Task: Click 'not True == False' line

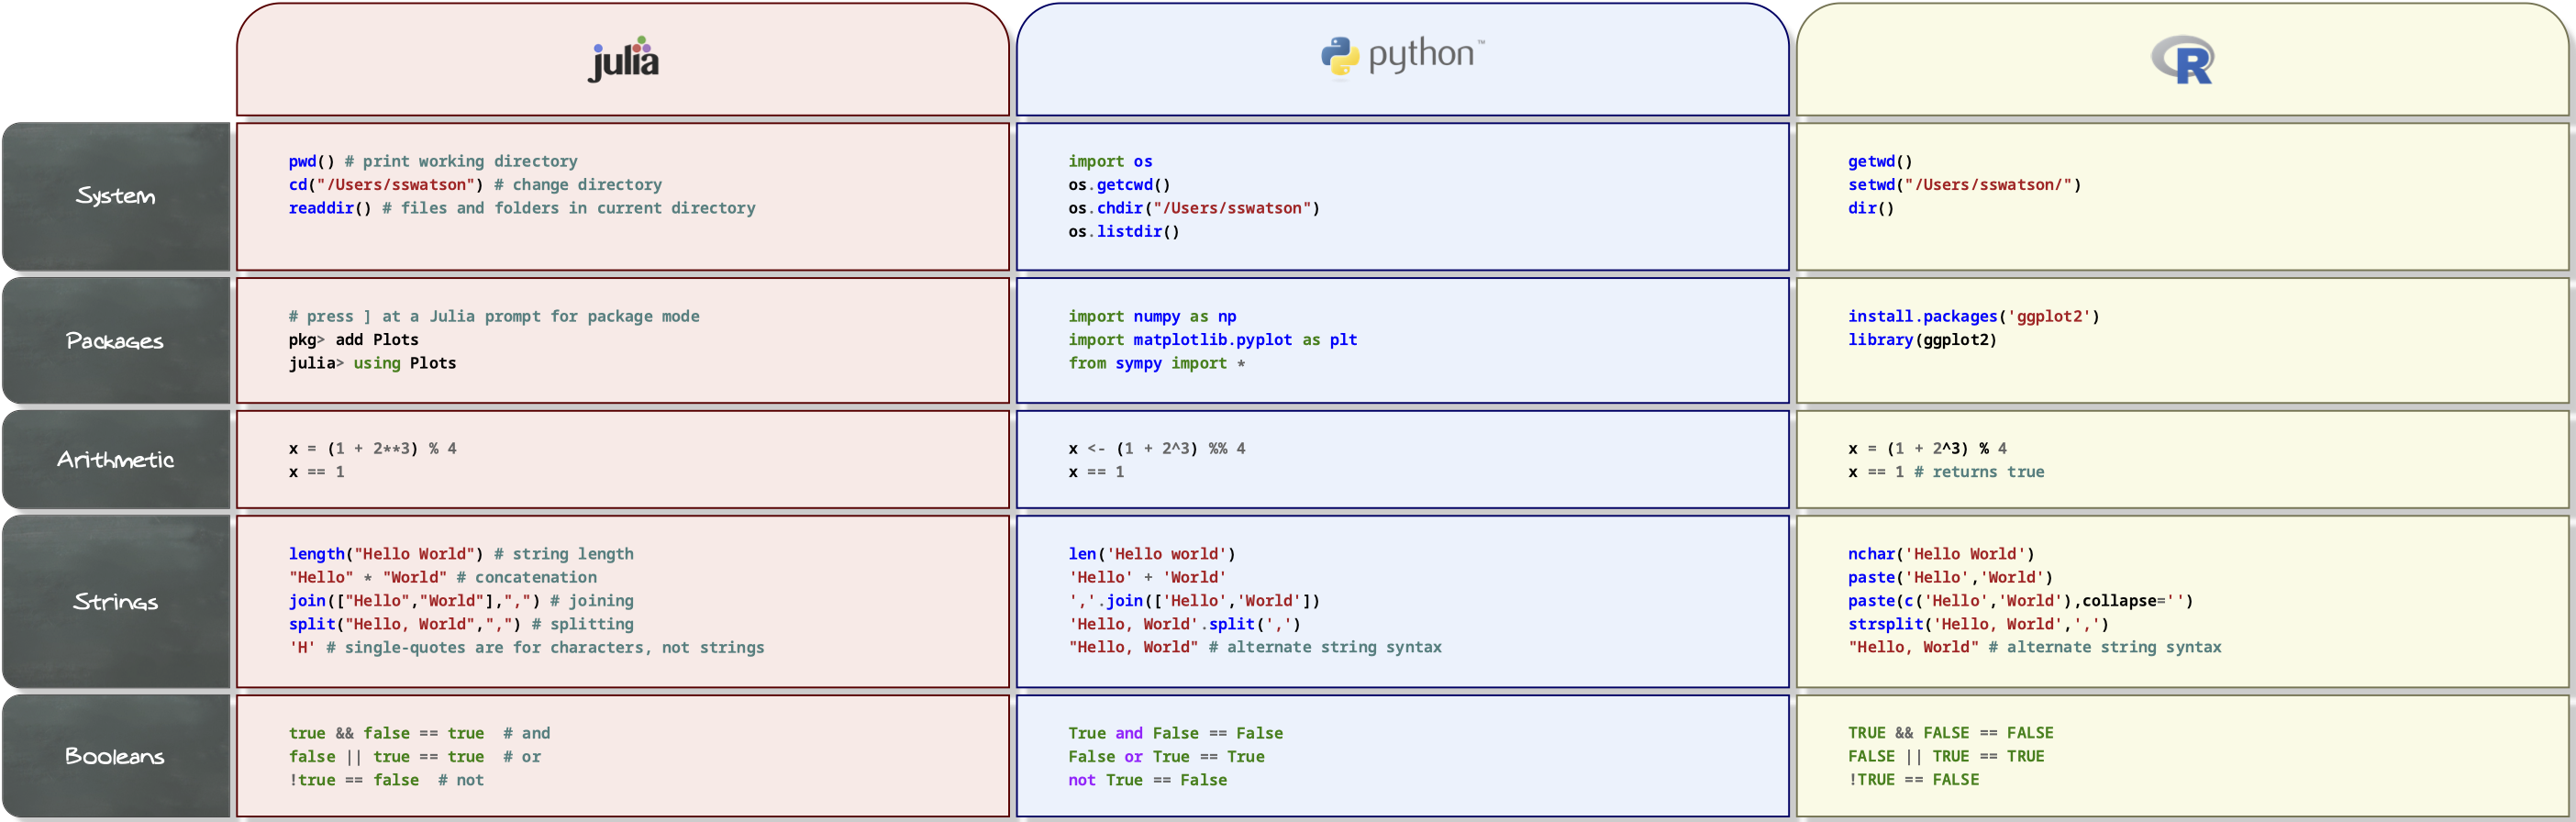Action: [x=1147, y=780]
